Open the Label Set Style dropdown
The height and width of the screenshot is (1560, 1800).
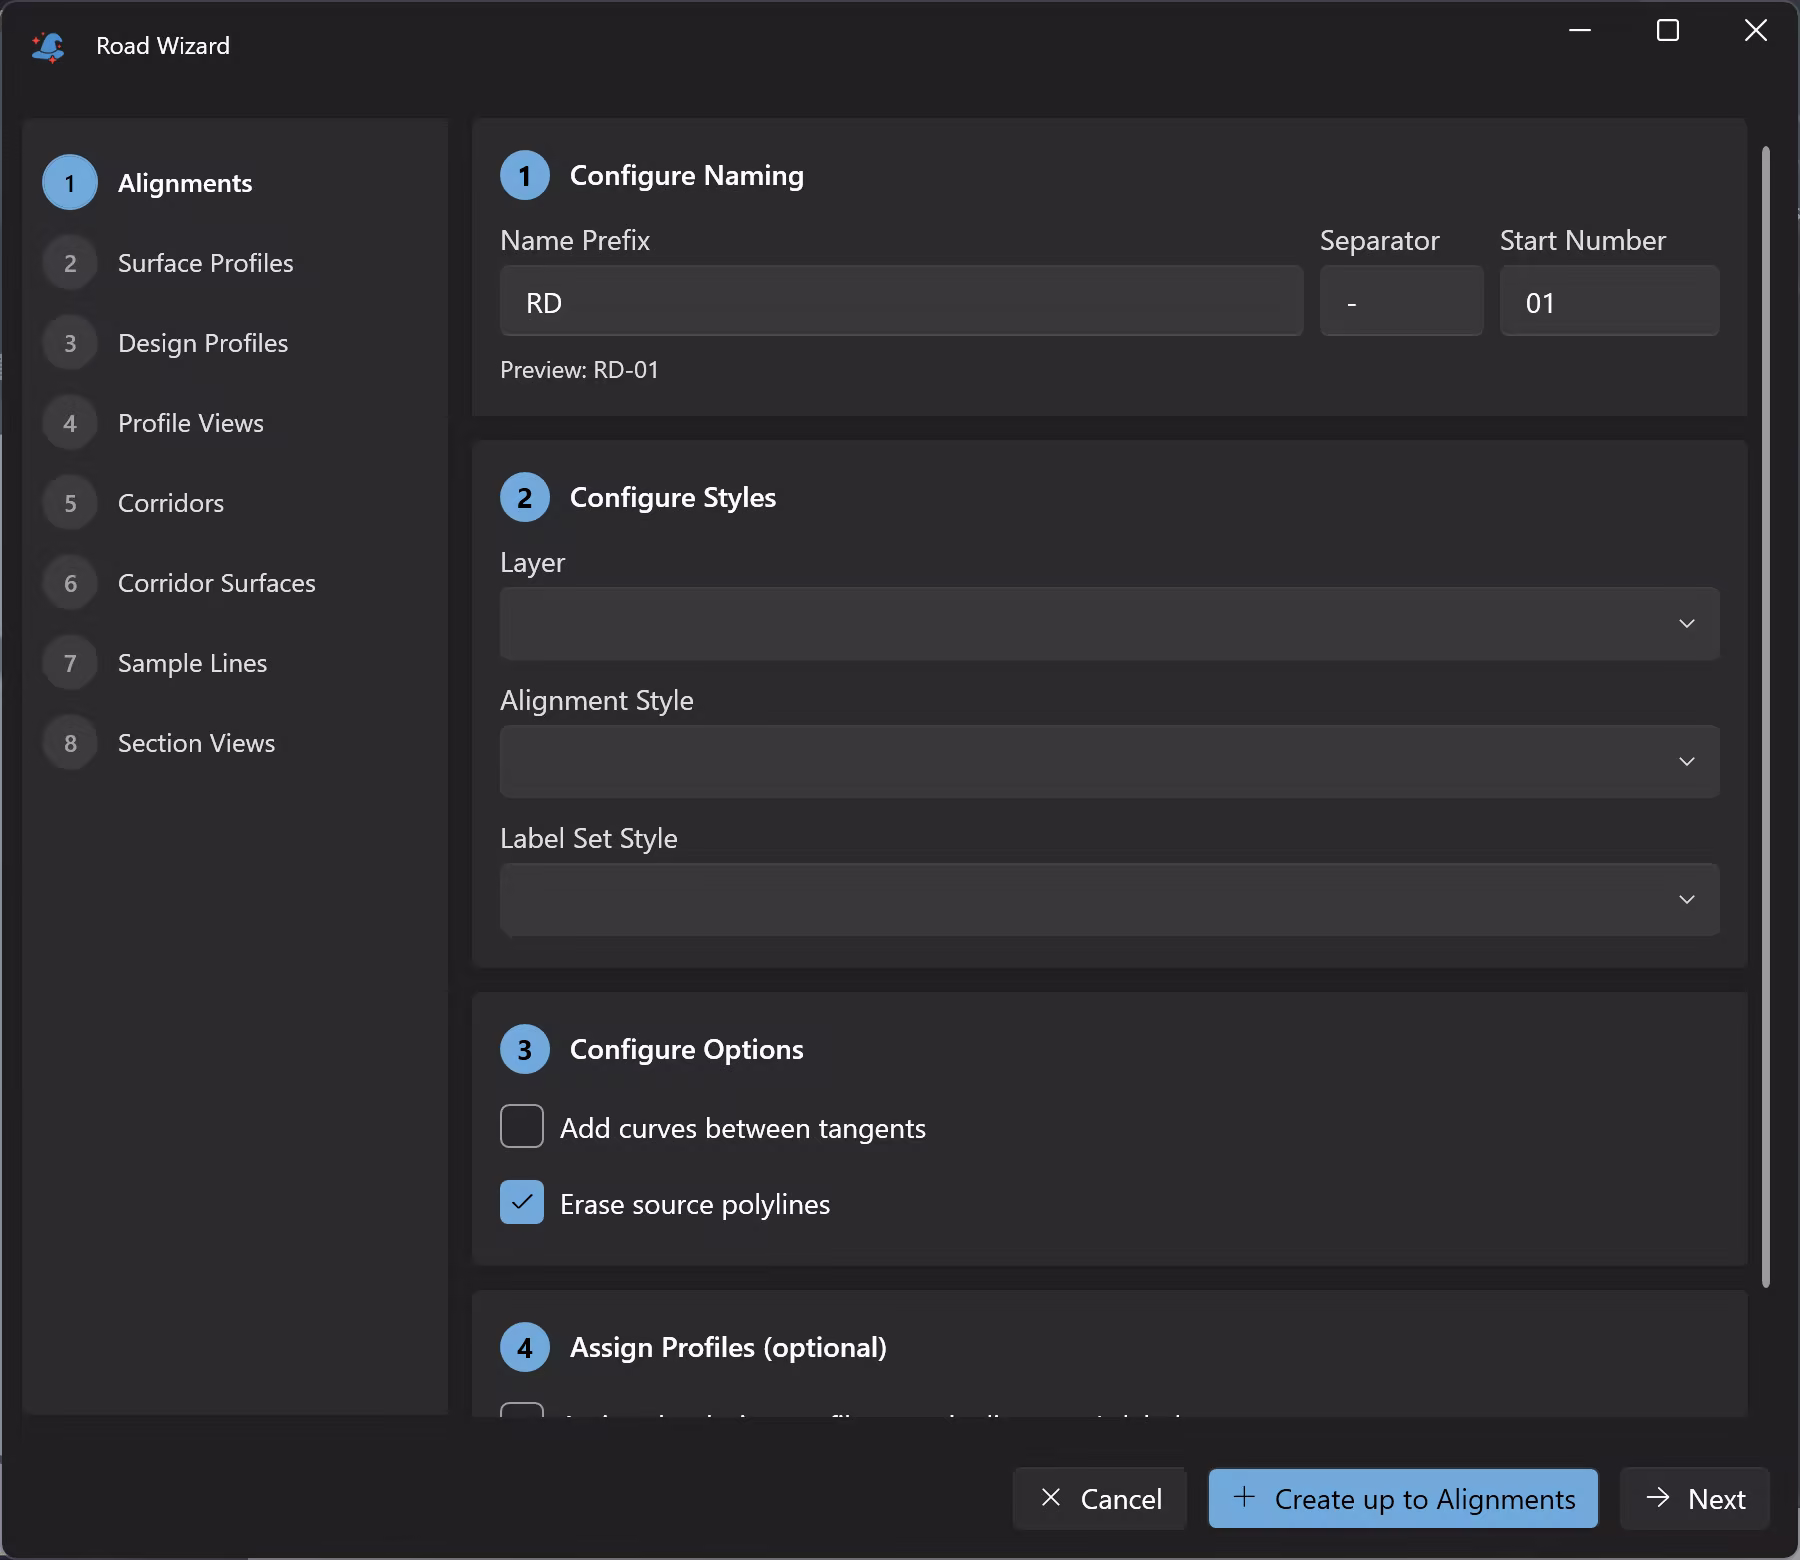[x=1110, y=899]
